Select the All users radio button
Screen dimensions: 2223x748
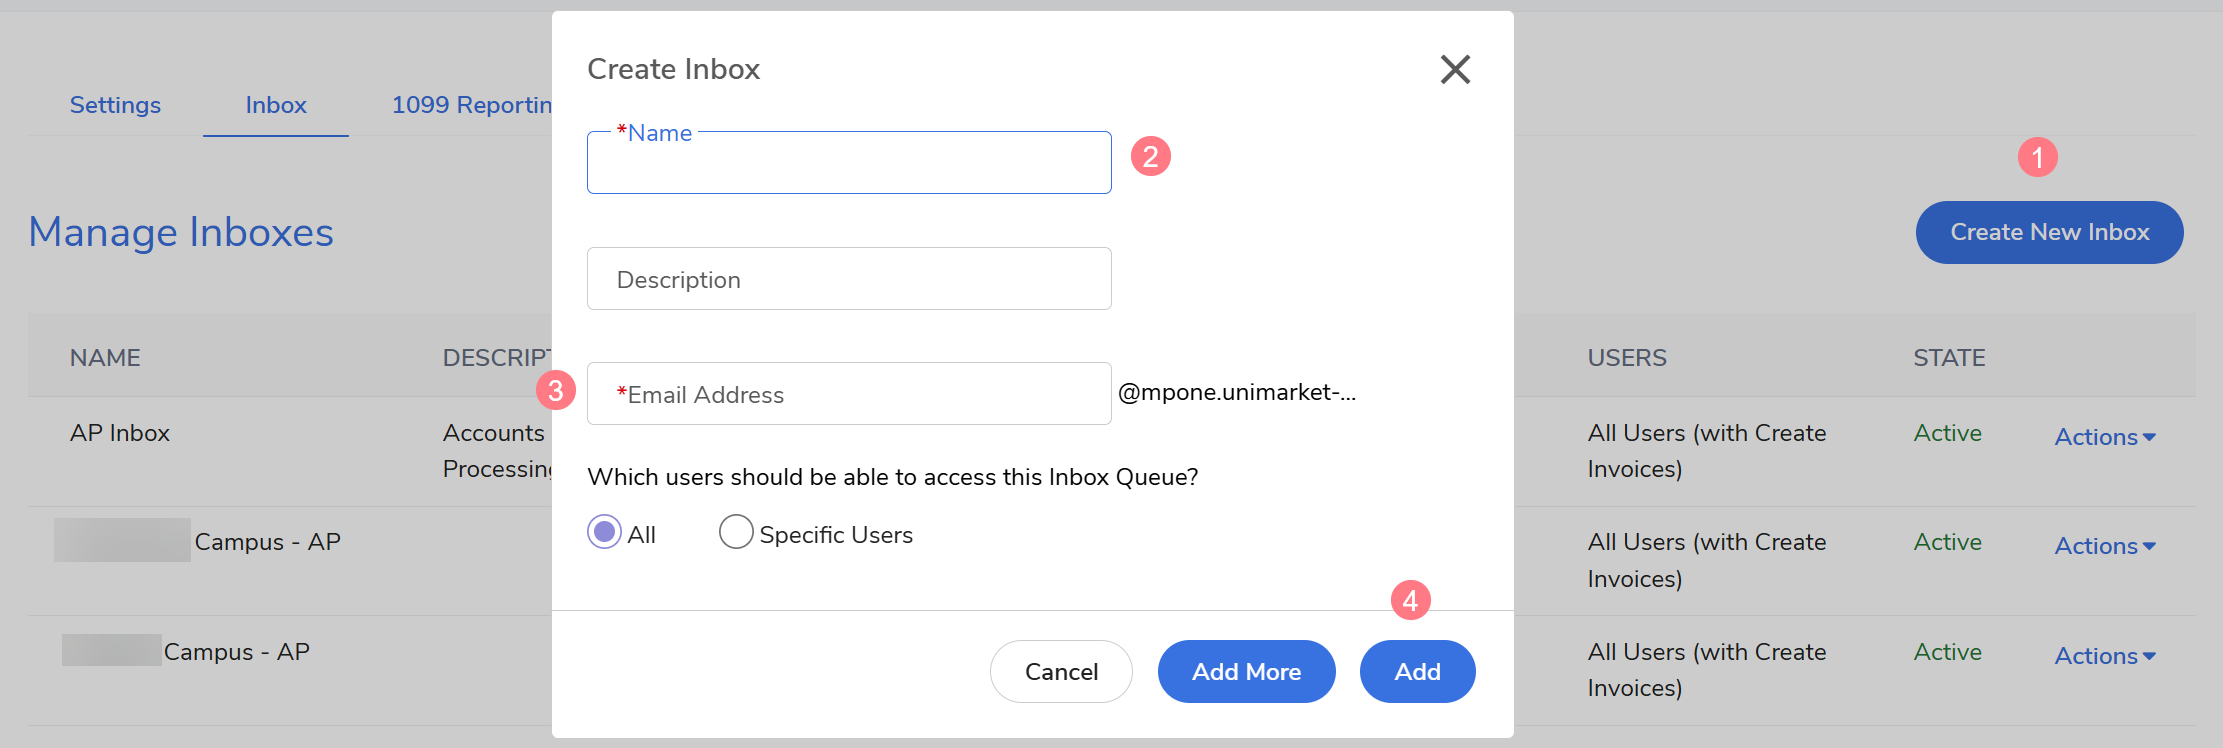(604, 533)
